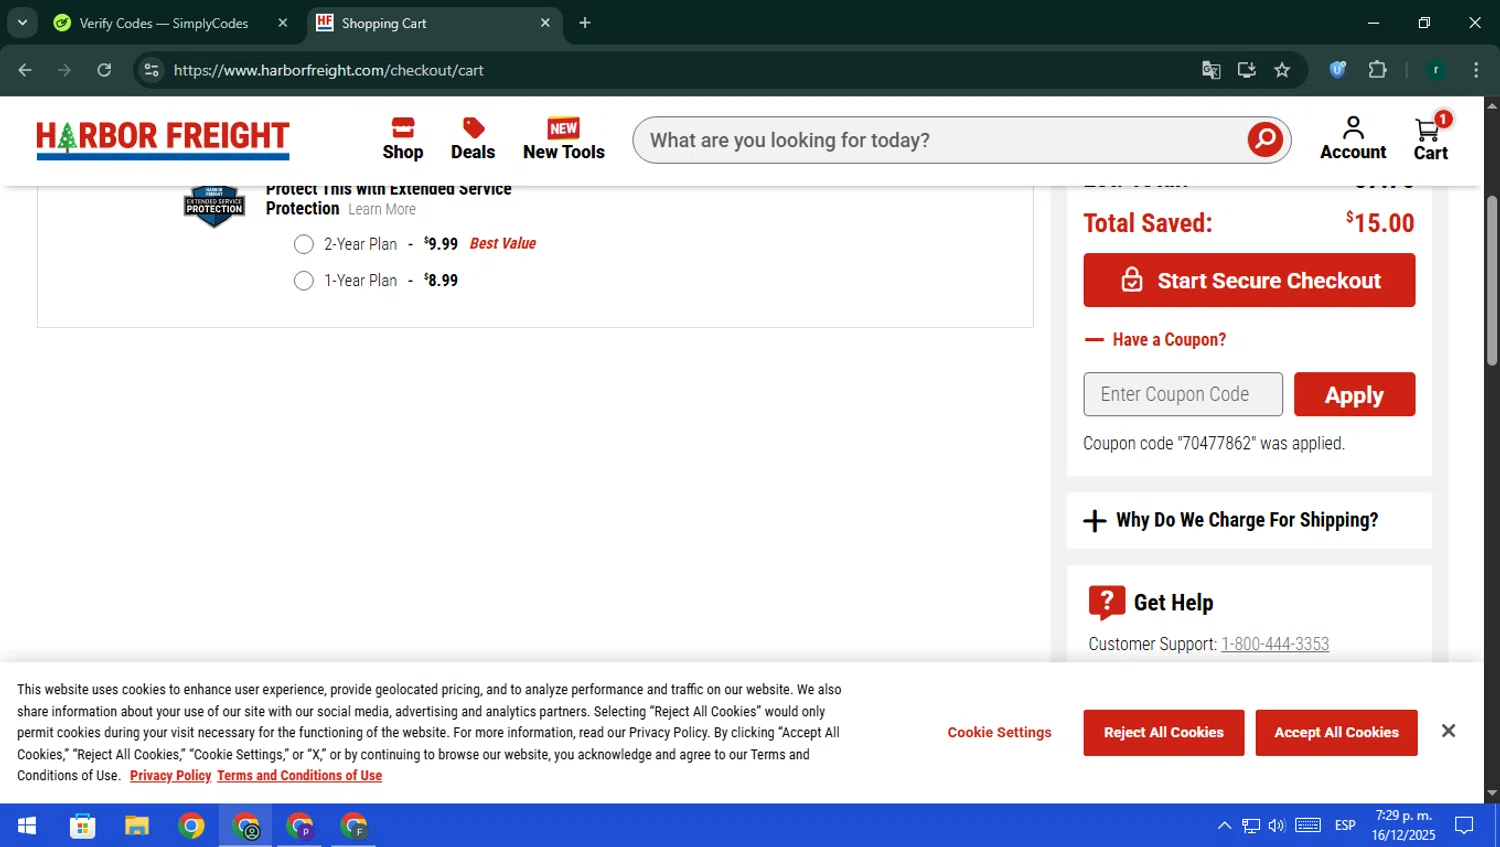This screenshot has height=847, width=1500.
Task: Click the Enter Coupon Code field
Action: click(x=1182, y=395)
